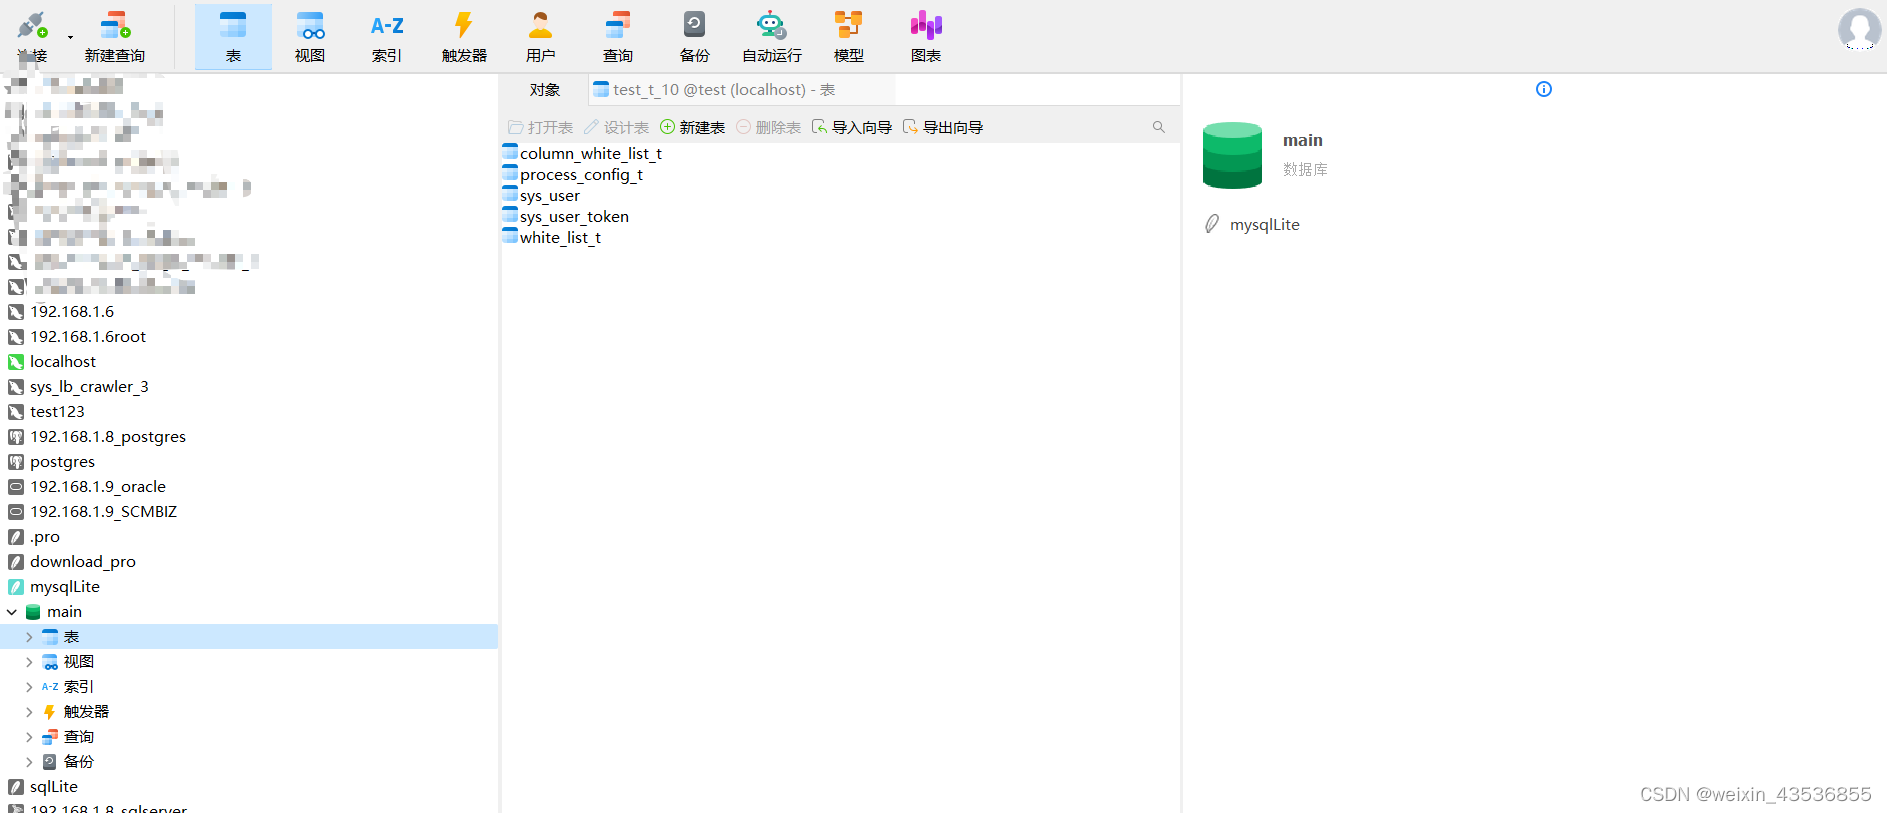Select the postgres connection
The width and height of the screenshot is (1887, 813).
[62, 462]
